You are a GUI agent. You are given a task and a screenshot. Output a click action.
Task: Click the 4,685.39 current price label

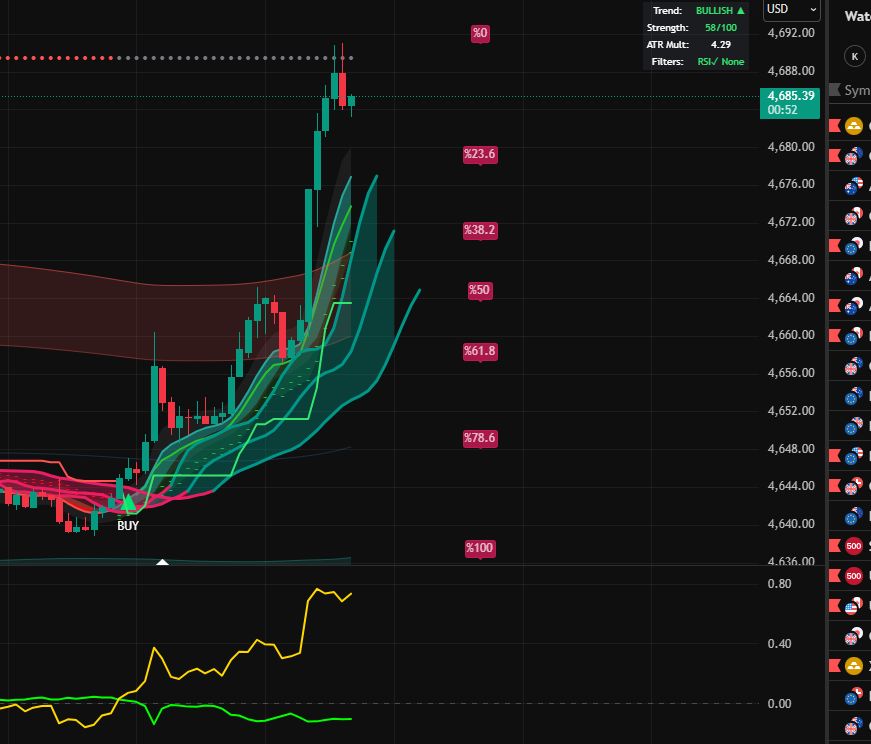[x=789, y=102]
